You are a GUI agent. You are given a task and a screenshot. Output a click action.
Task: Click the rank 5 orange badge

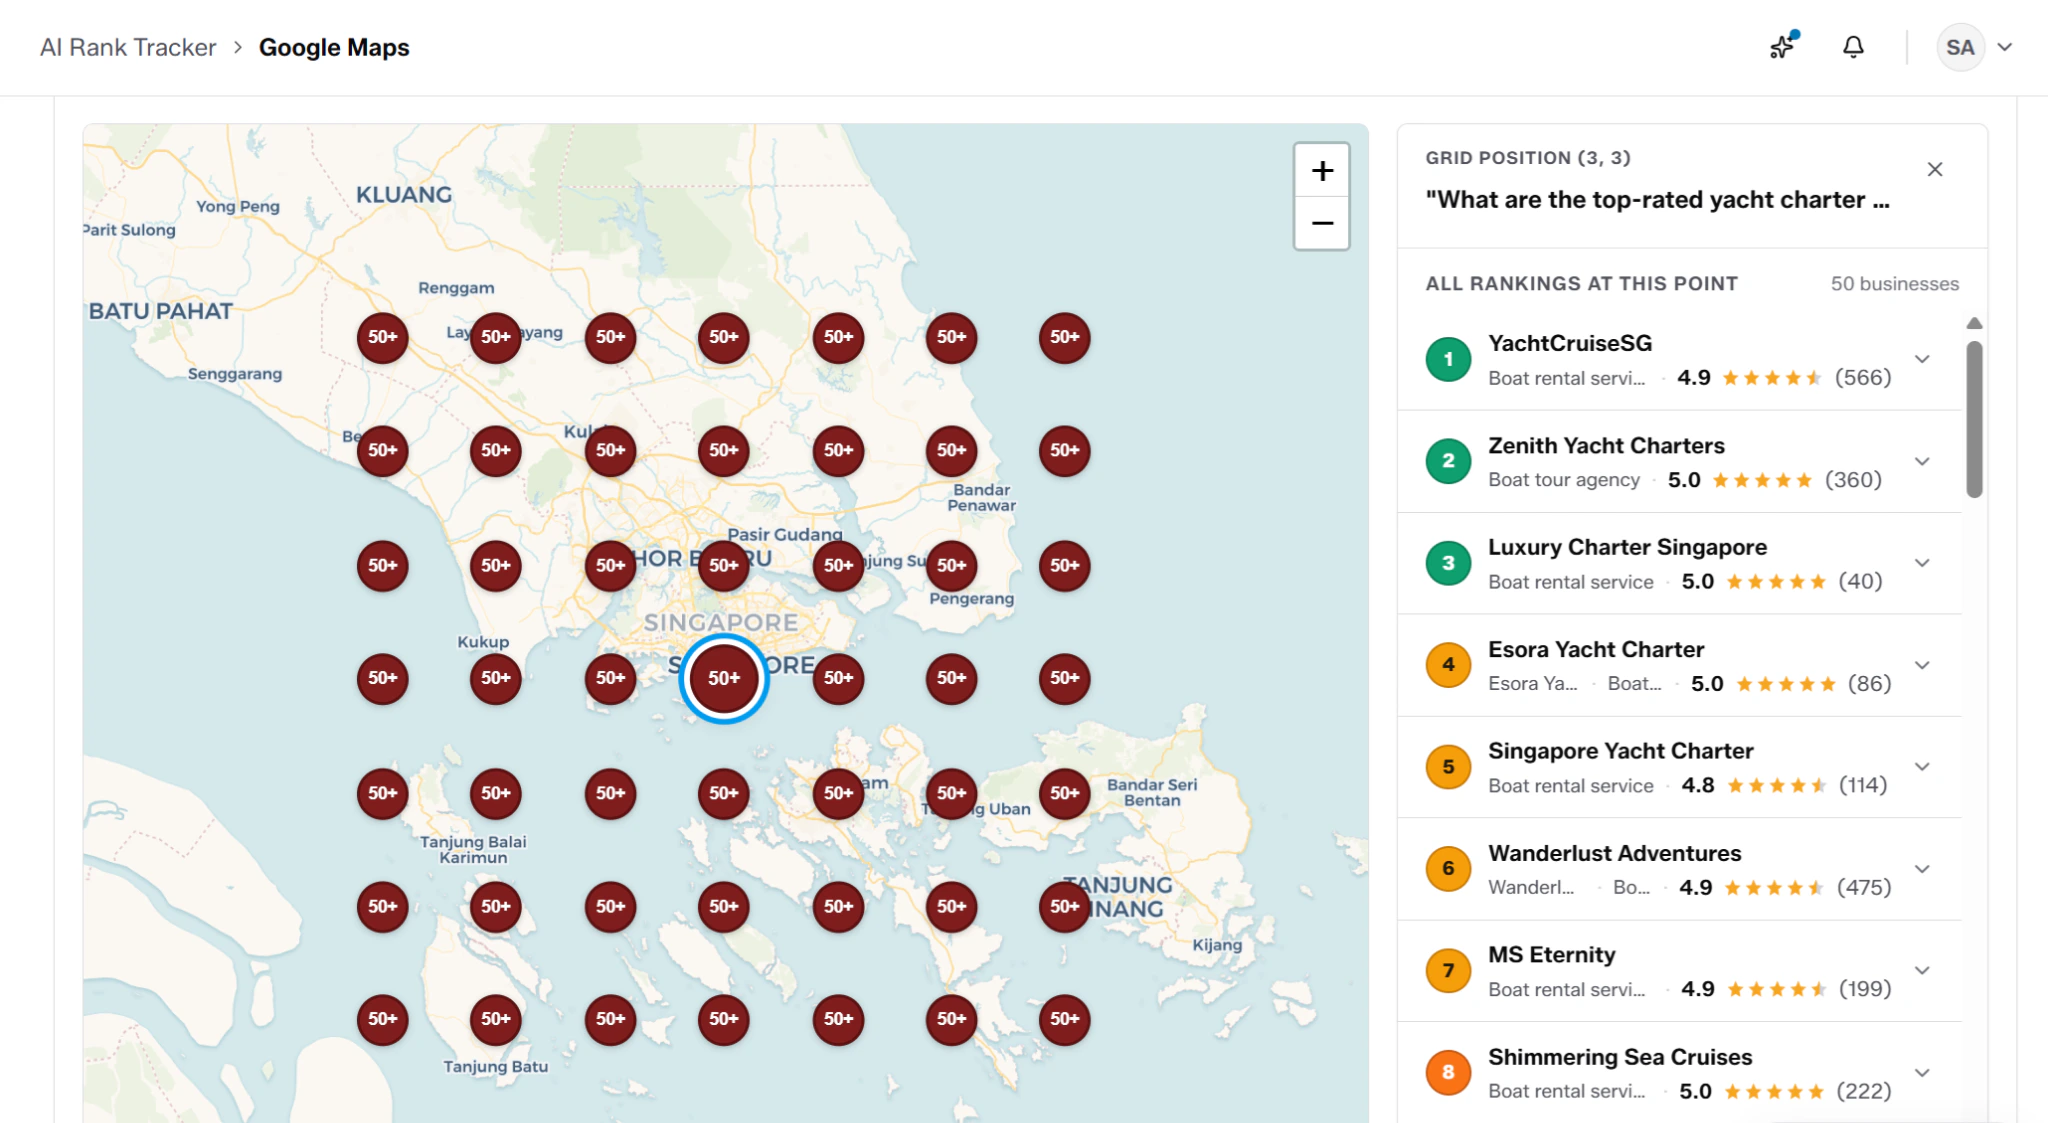pyautogui.click(x=1448, y=767)
